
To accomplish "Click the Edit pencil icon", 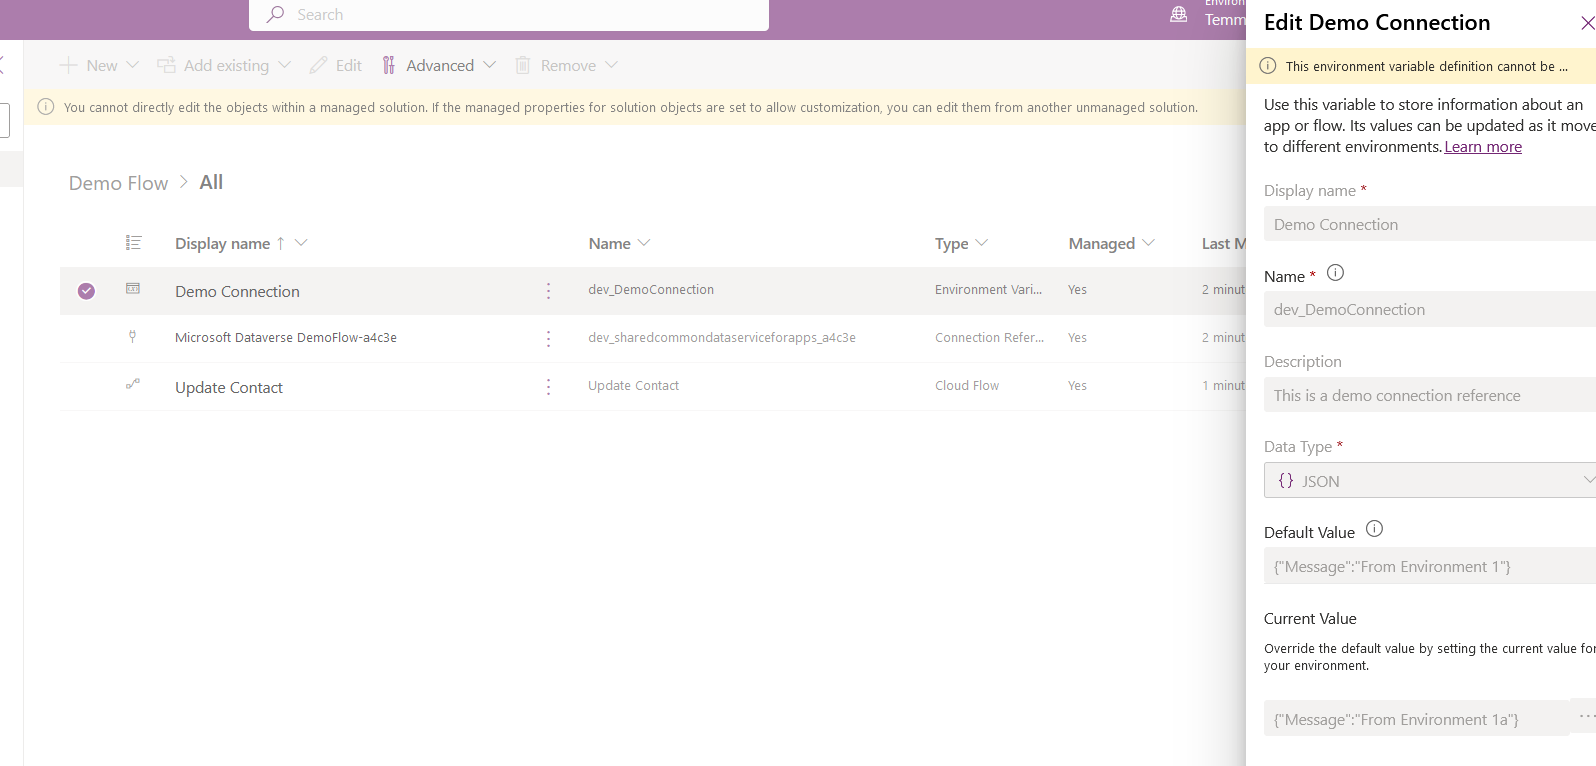I will (318, 65).
